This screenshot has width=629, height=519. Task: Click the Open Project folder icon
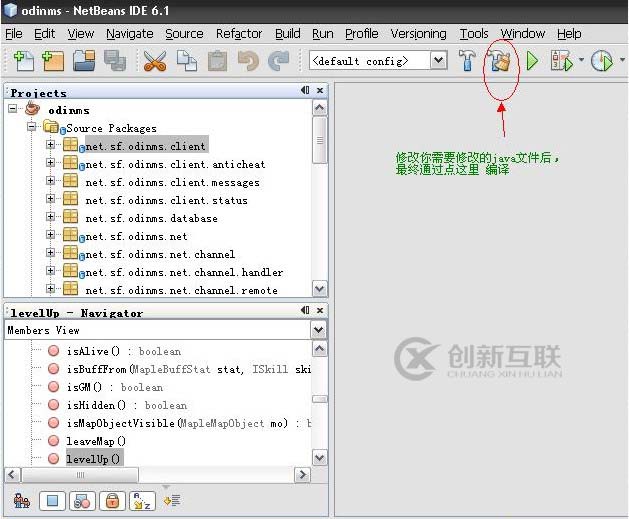click(84, 61)
